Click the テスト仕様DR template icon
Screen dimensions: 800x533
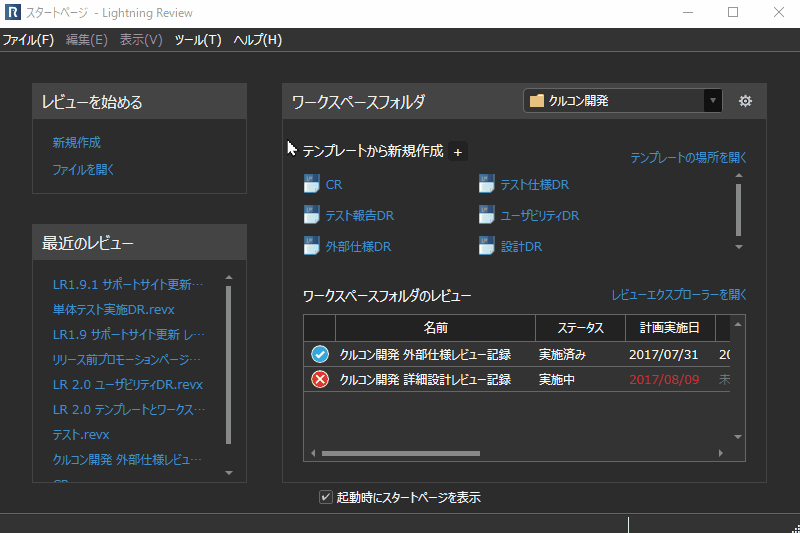pos(486,184)
